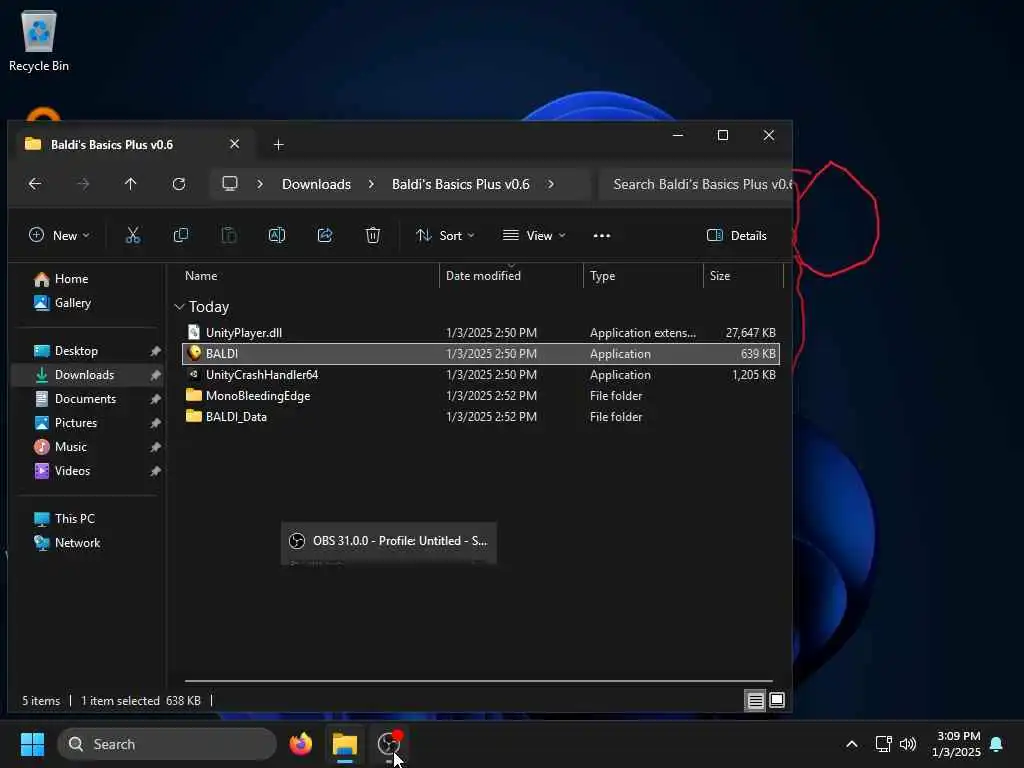Select the MonoBleedingEdge folder
The image size is (1024, 768).
click(481, 396)
